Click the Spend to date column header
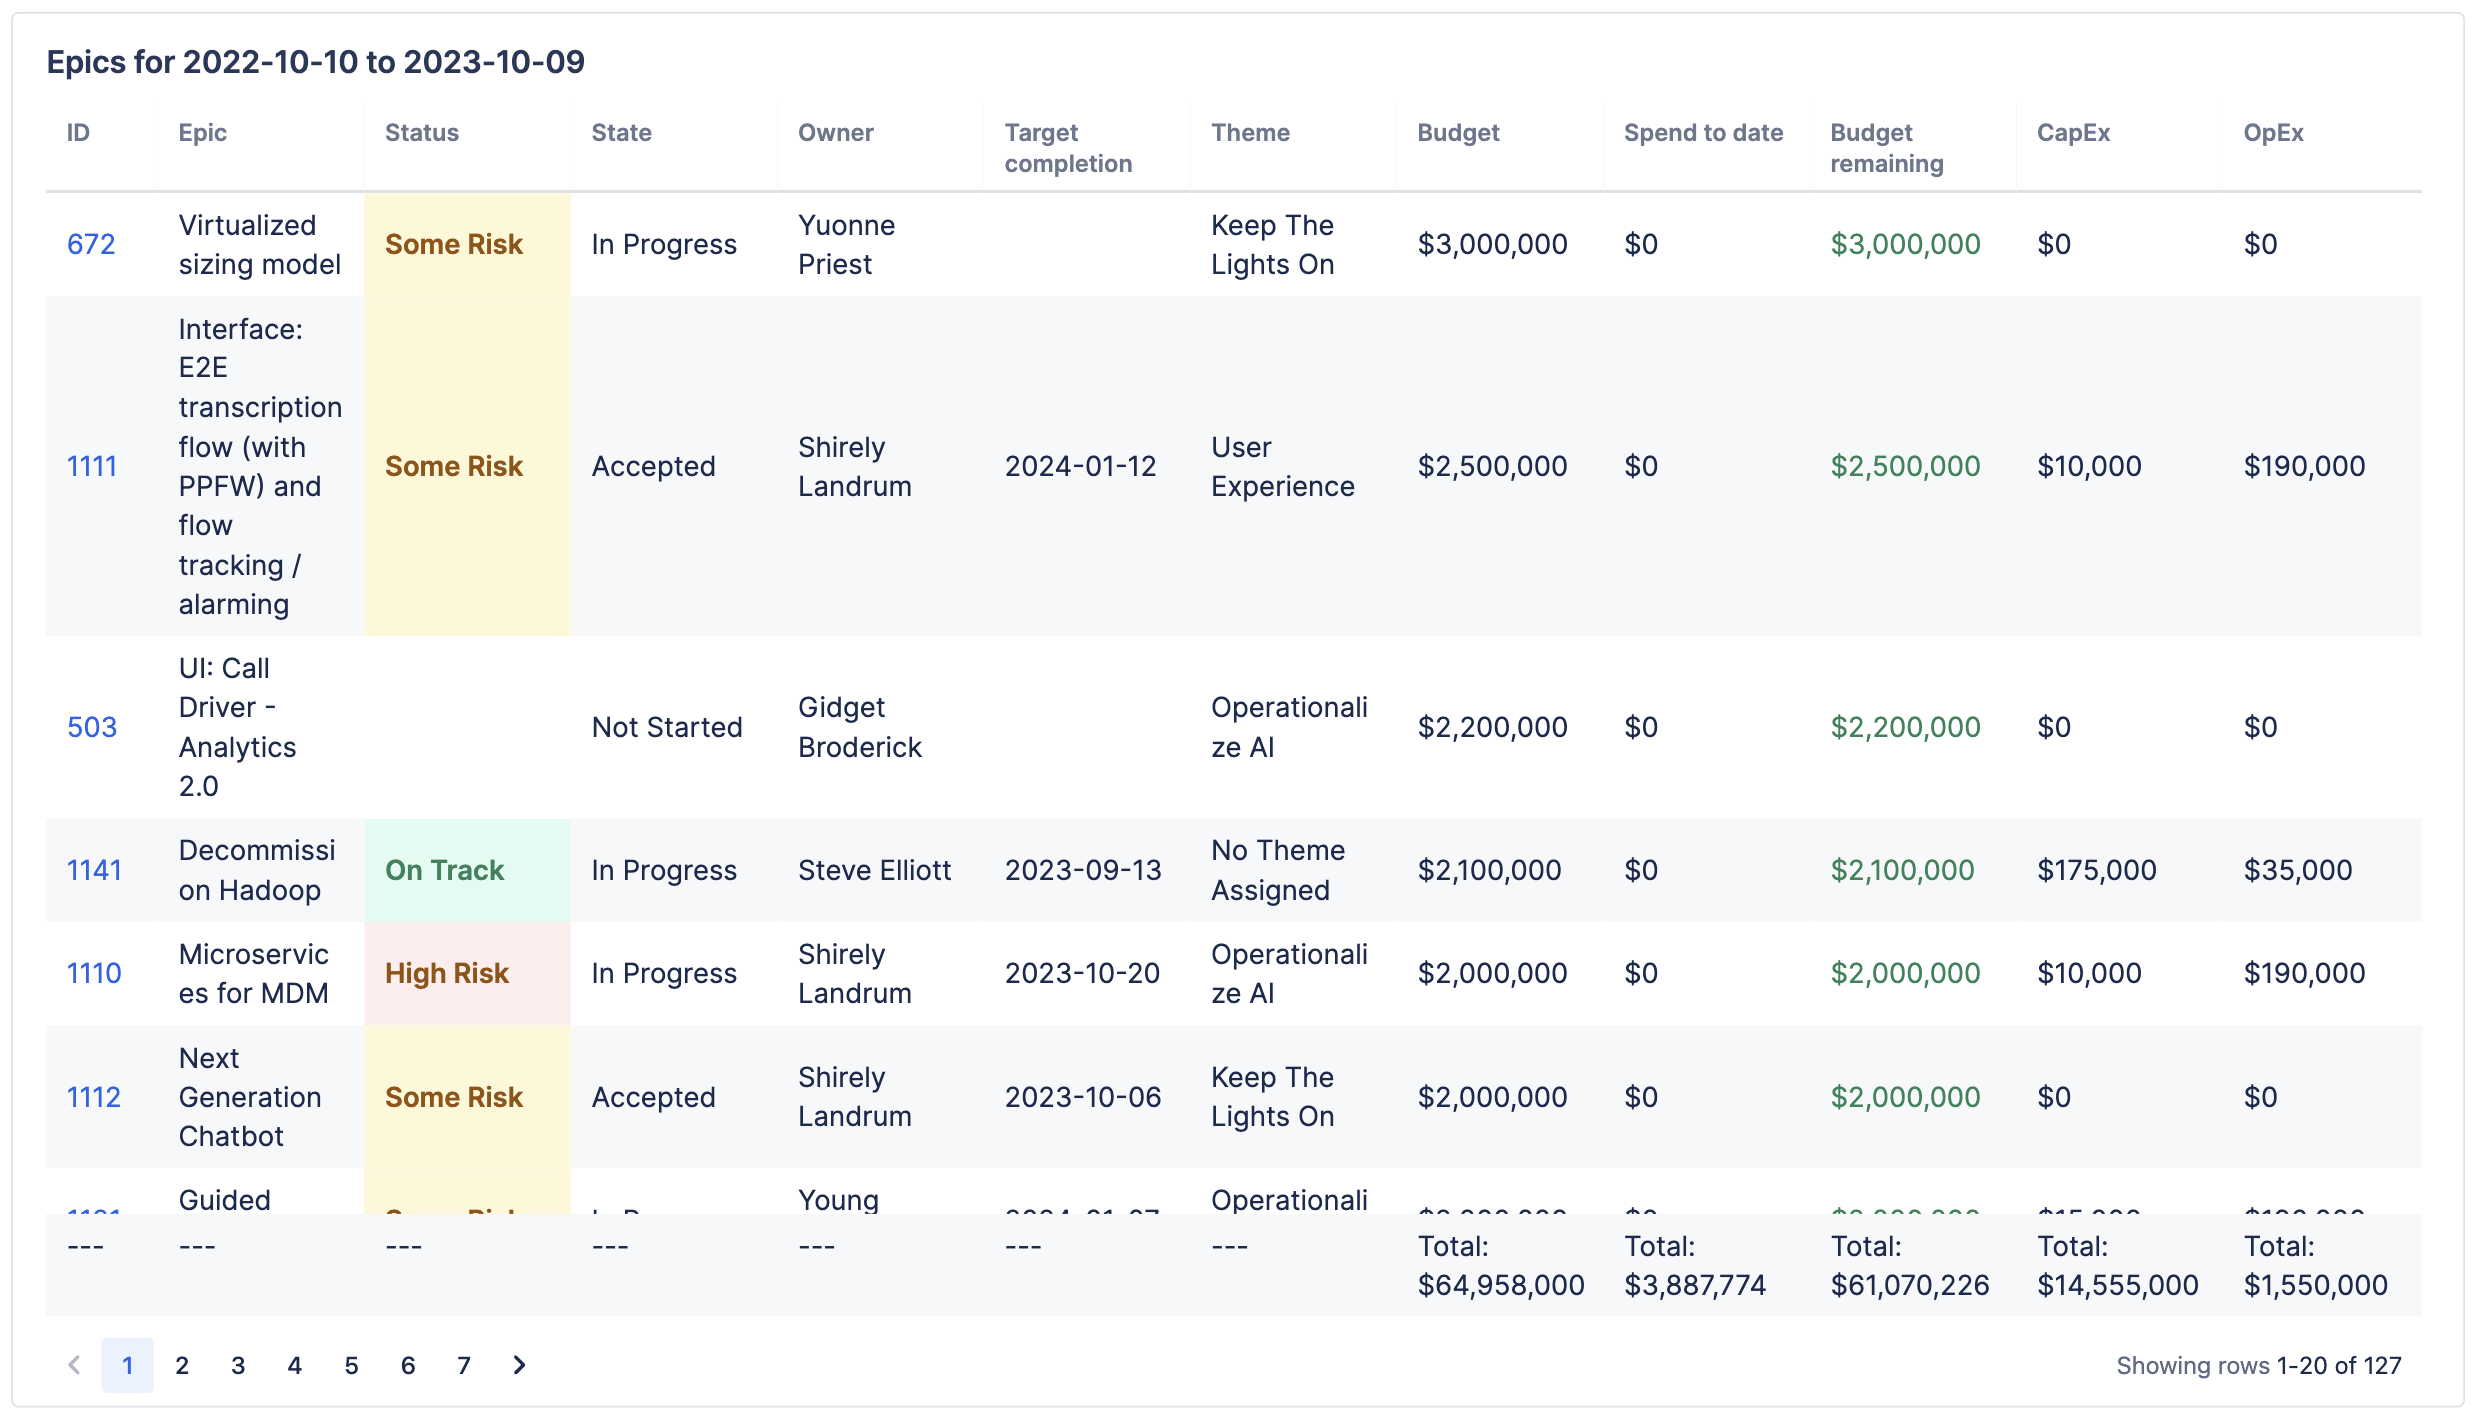This screenshot has width=2476, height=1418. (x=1703, y=133)
